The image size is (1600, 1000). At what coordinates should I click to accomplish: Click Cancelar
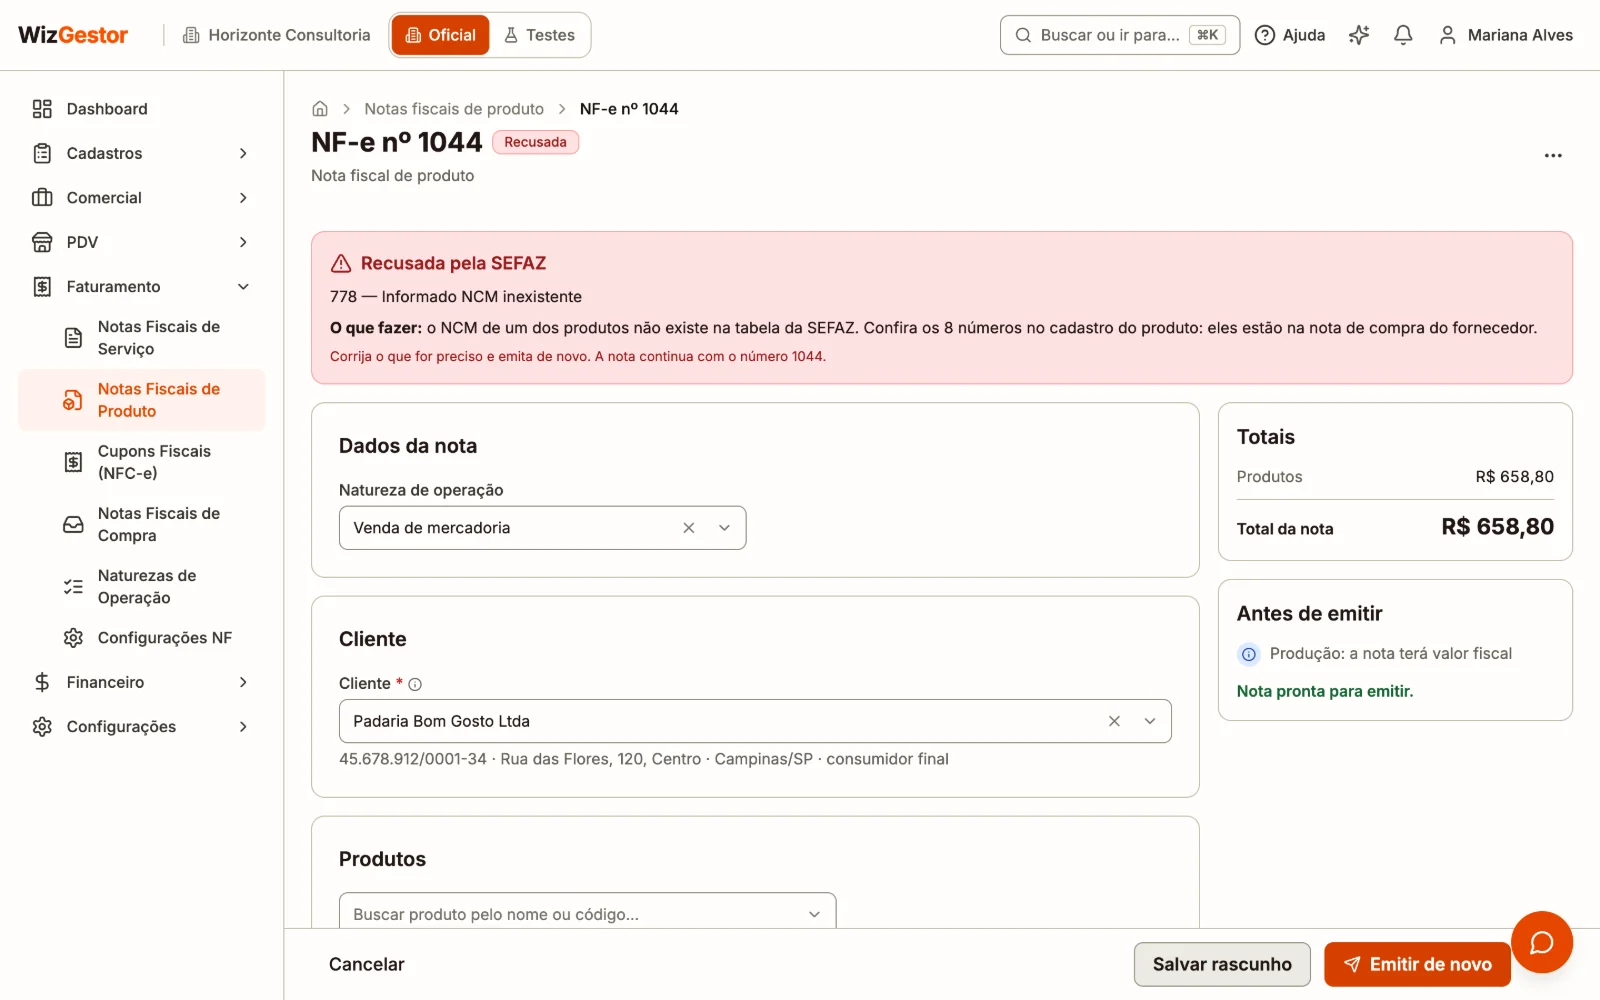click(367, 964)
